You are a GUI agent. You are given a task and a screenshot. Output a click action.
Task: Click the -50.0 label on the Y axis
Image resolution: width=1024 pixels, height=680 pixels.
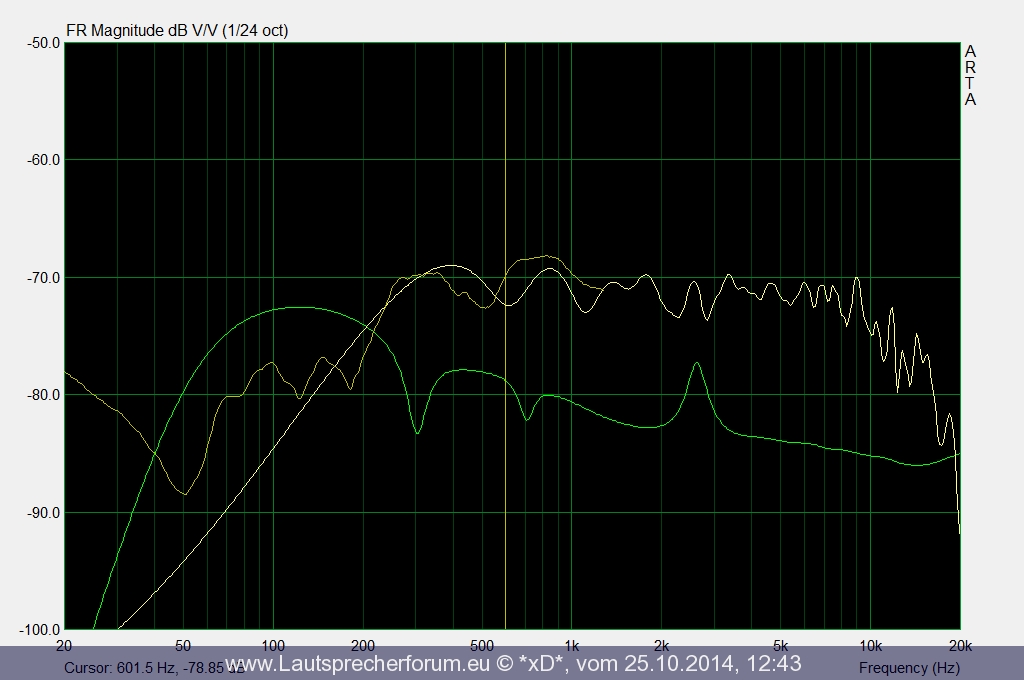point(43,43)
